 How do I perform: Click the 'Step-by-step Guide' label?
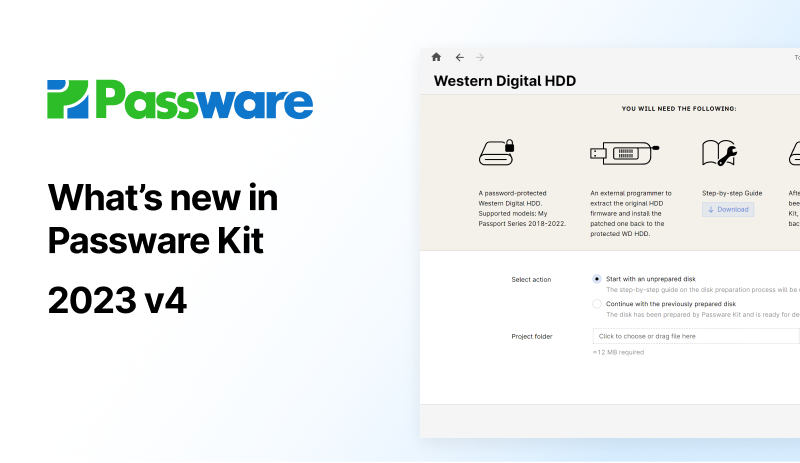732,193
